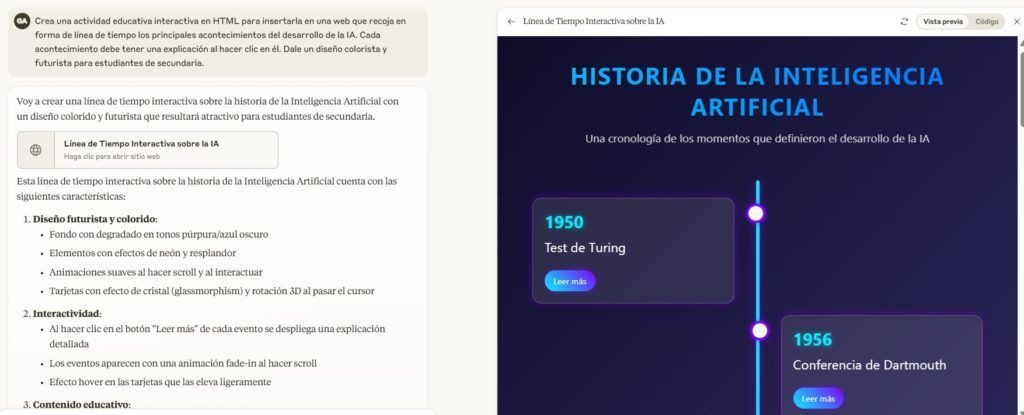Switch to Código tab
This screenshot has width=1024, height=415.
pos(986,22)
